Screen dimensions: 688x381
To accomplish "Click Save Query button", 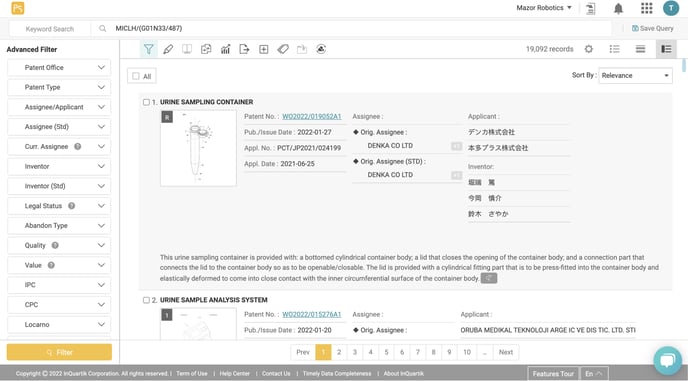I will (x=652, y=29).
